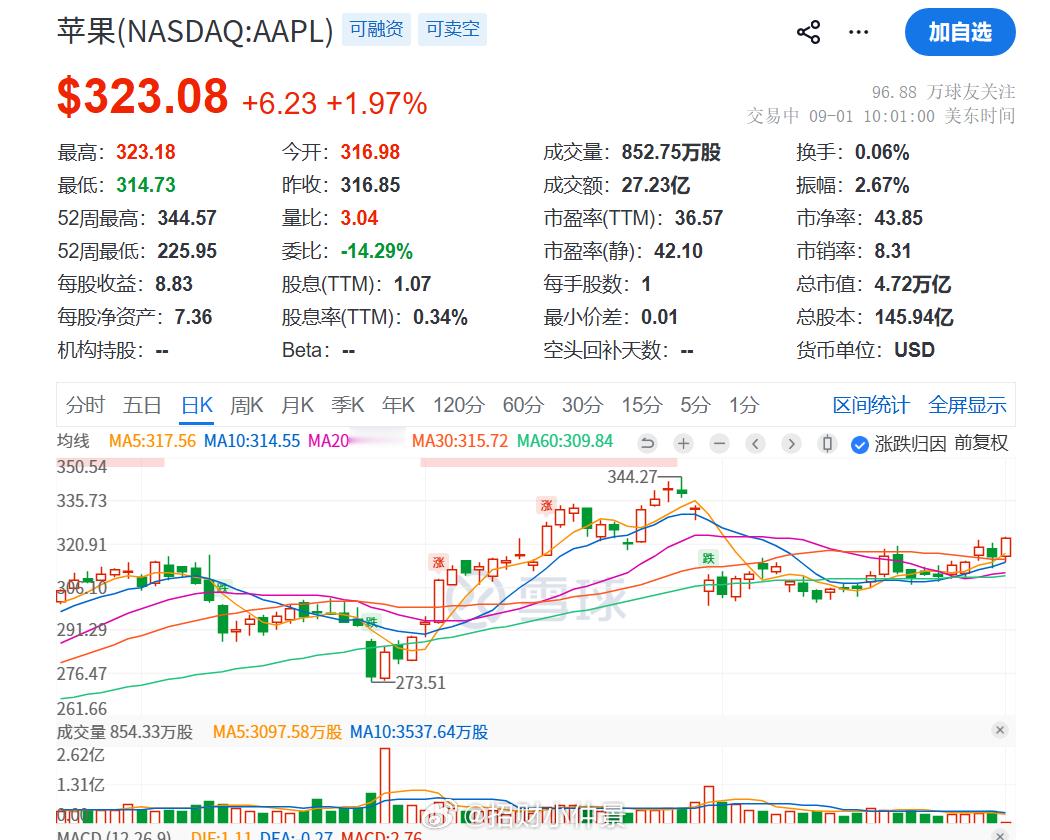This screenshot has height=840, width=1050.
Task: Click the 344.27 high price label
Action: [632, 477]
